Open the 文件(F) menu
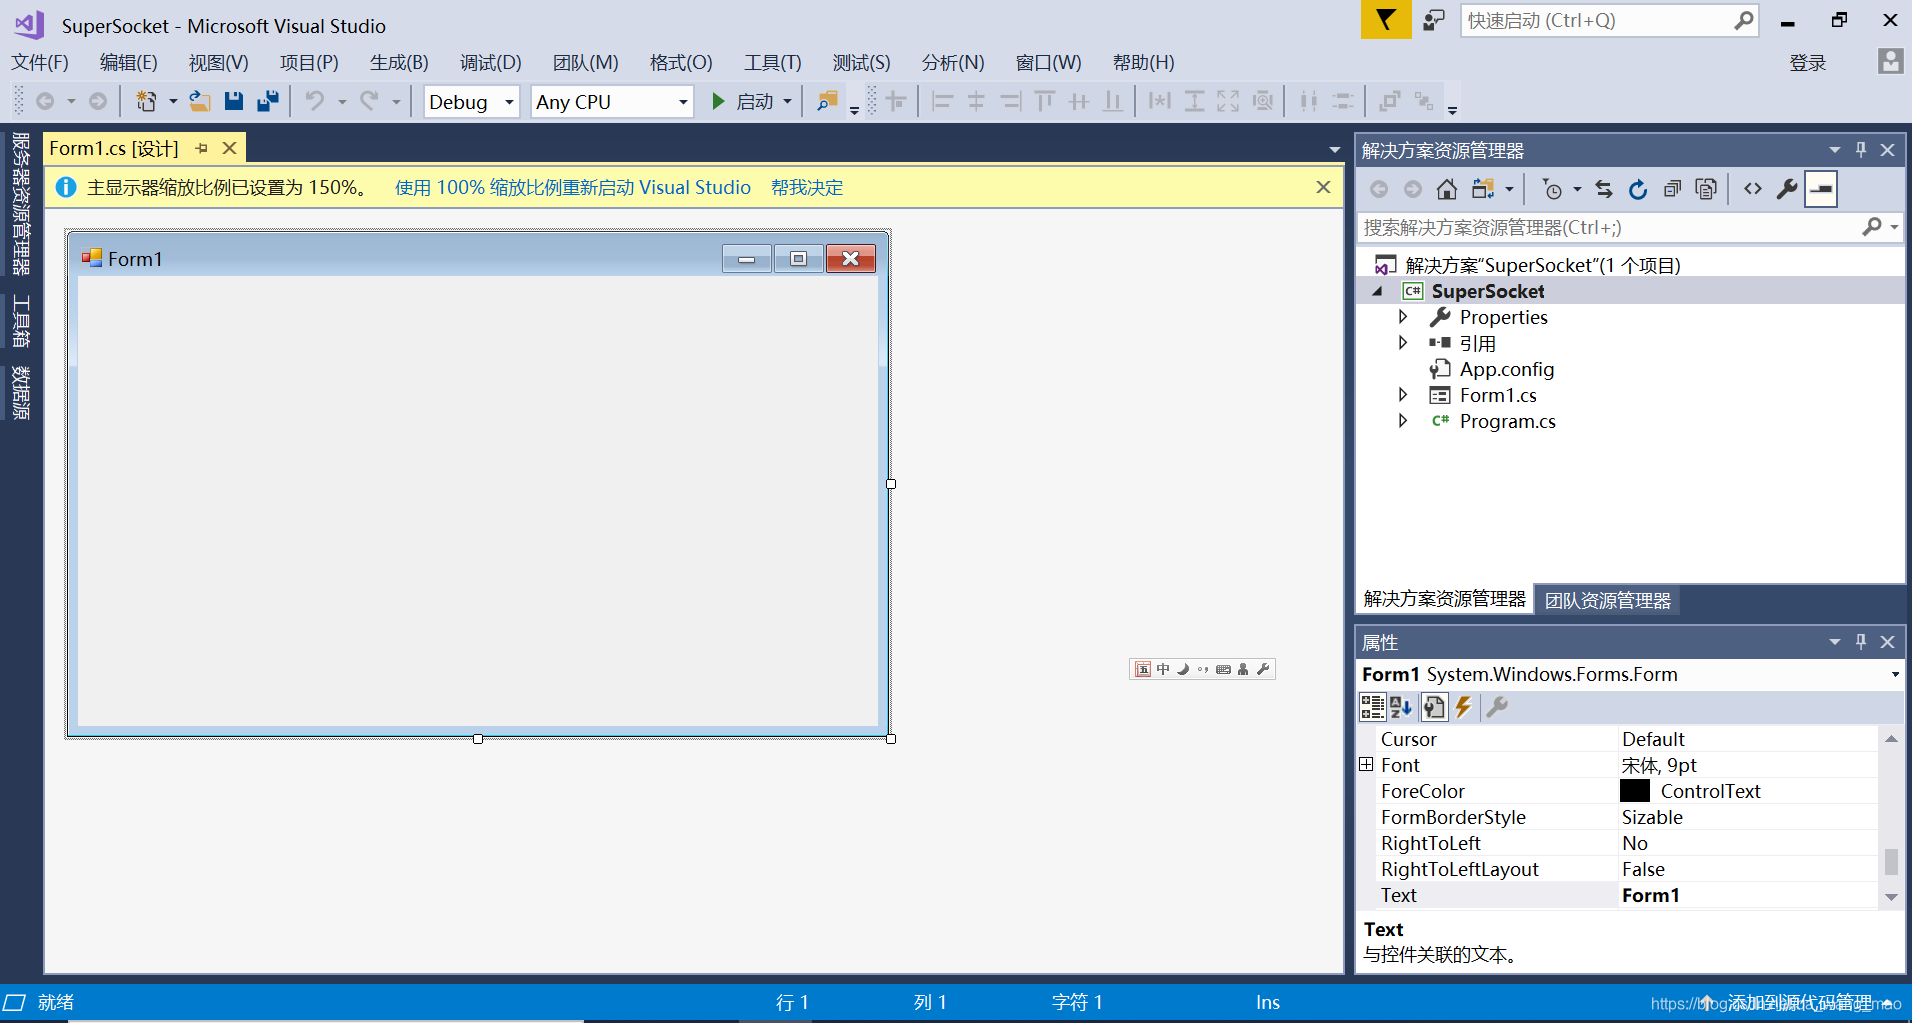The height and width of the screenshot is (1023, 1912). pos(40,62)
